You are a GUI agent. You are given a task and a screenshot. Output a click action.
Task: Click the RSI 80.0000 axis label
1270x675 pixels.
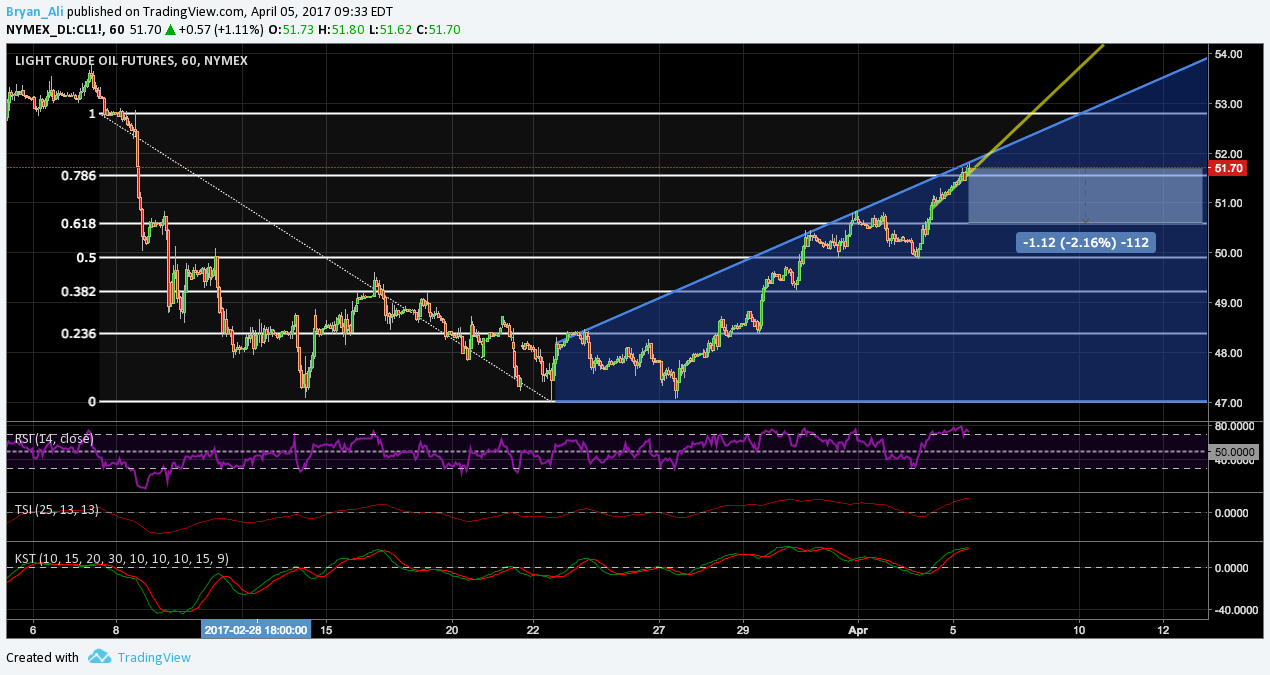point(1233,426)
